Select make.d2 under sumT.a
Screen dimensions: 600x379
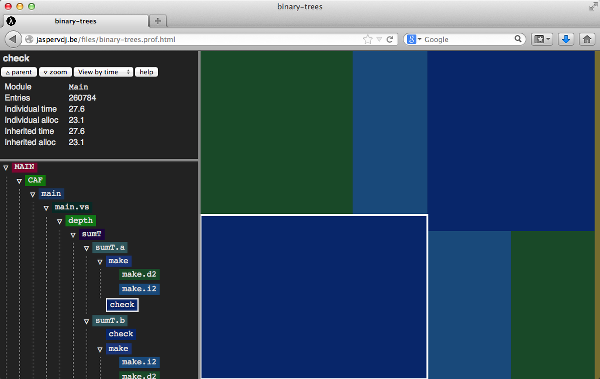(x=139, y=274)
